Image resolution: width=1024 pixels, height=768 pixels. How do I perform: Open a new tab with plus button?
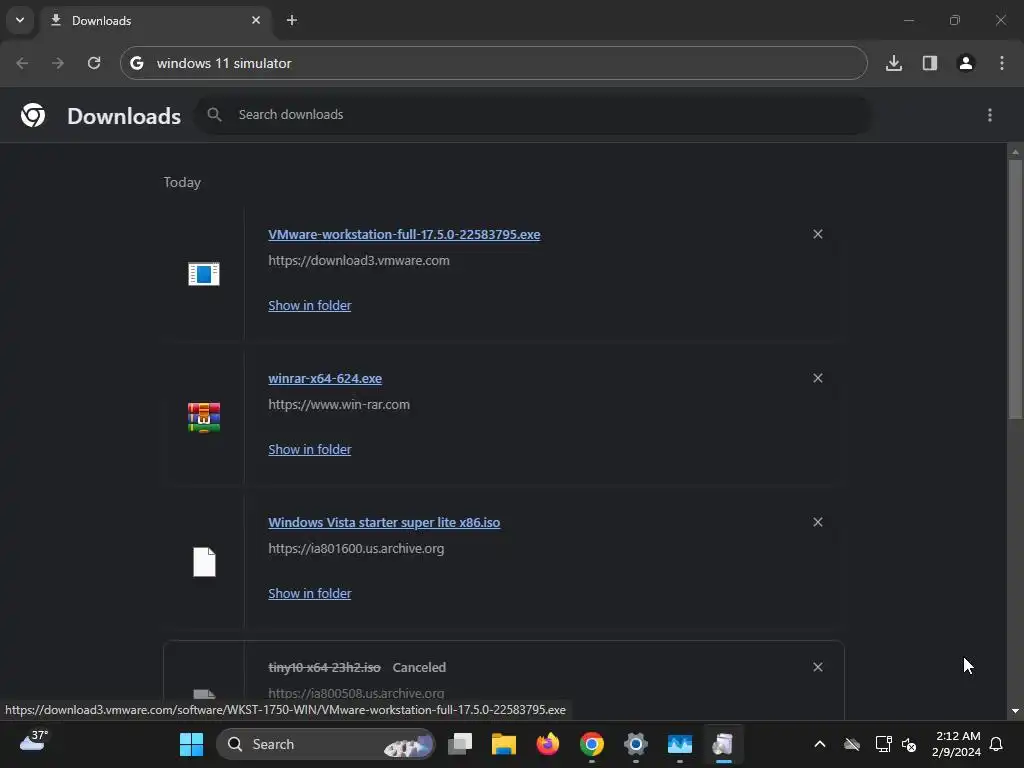[292, 20]
